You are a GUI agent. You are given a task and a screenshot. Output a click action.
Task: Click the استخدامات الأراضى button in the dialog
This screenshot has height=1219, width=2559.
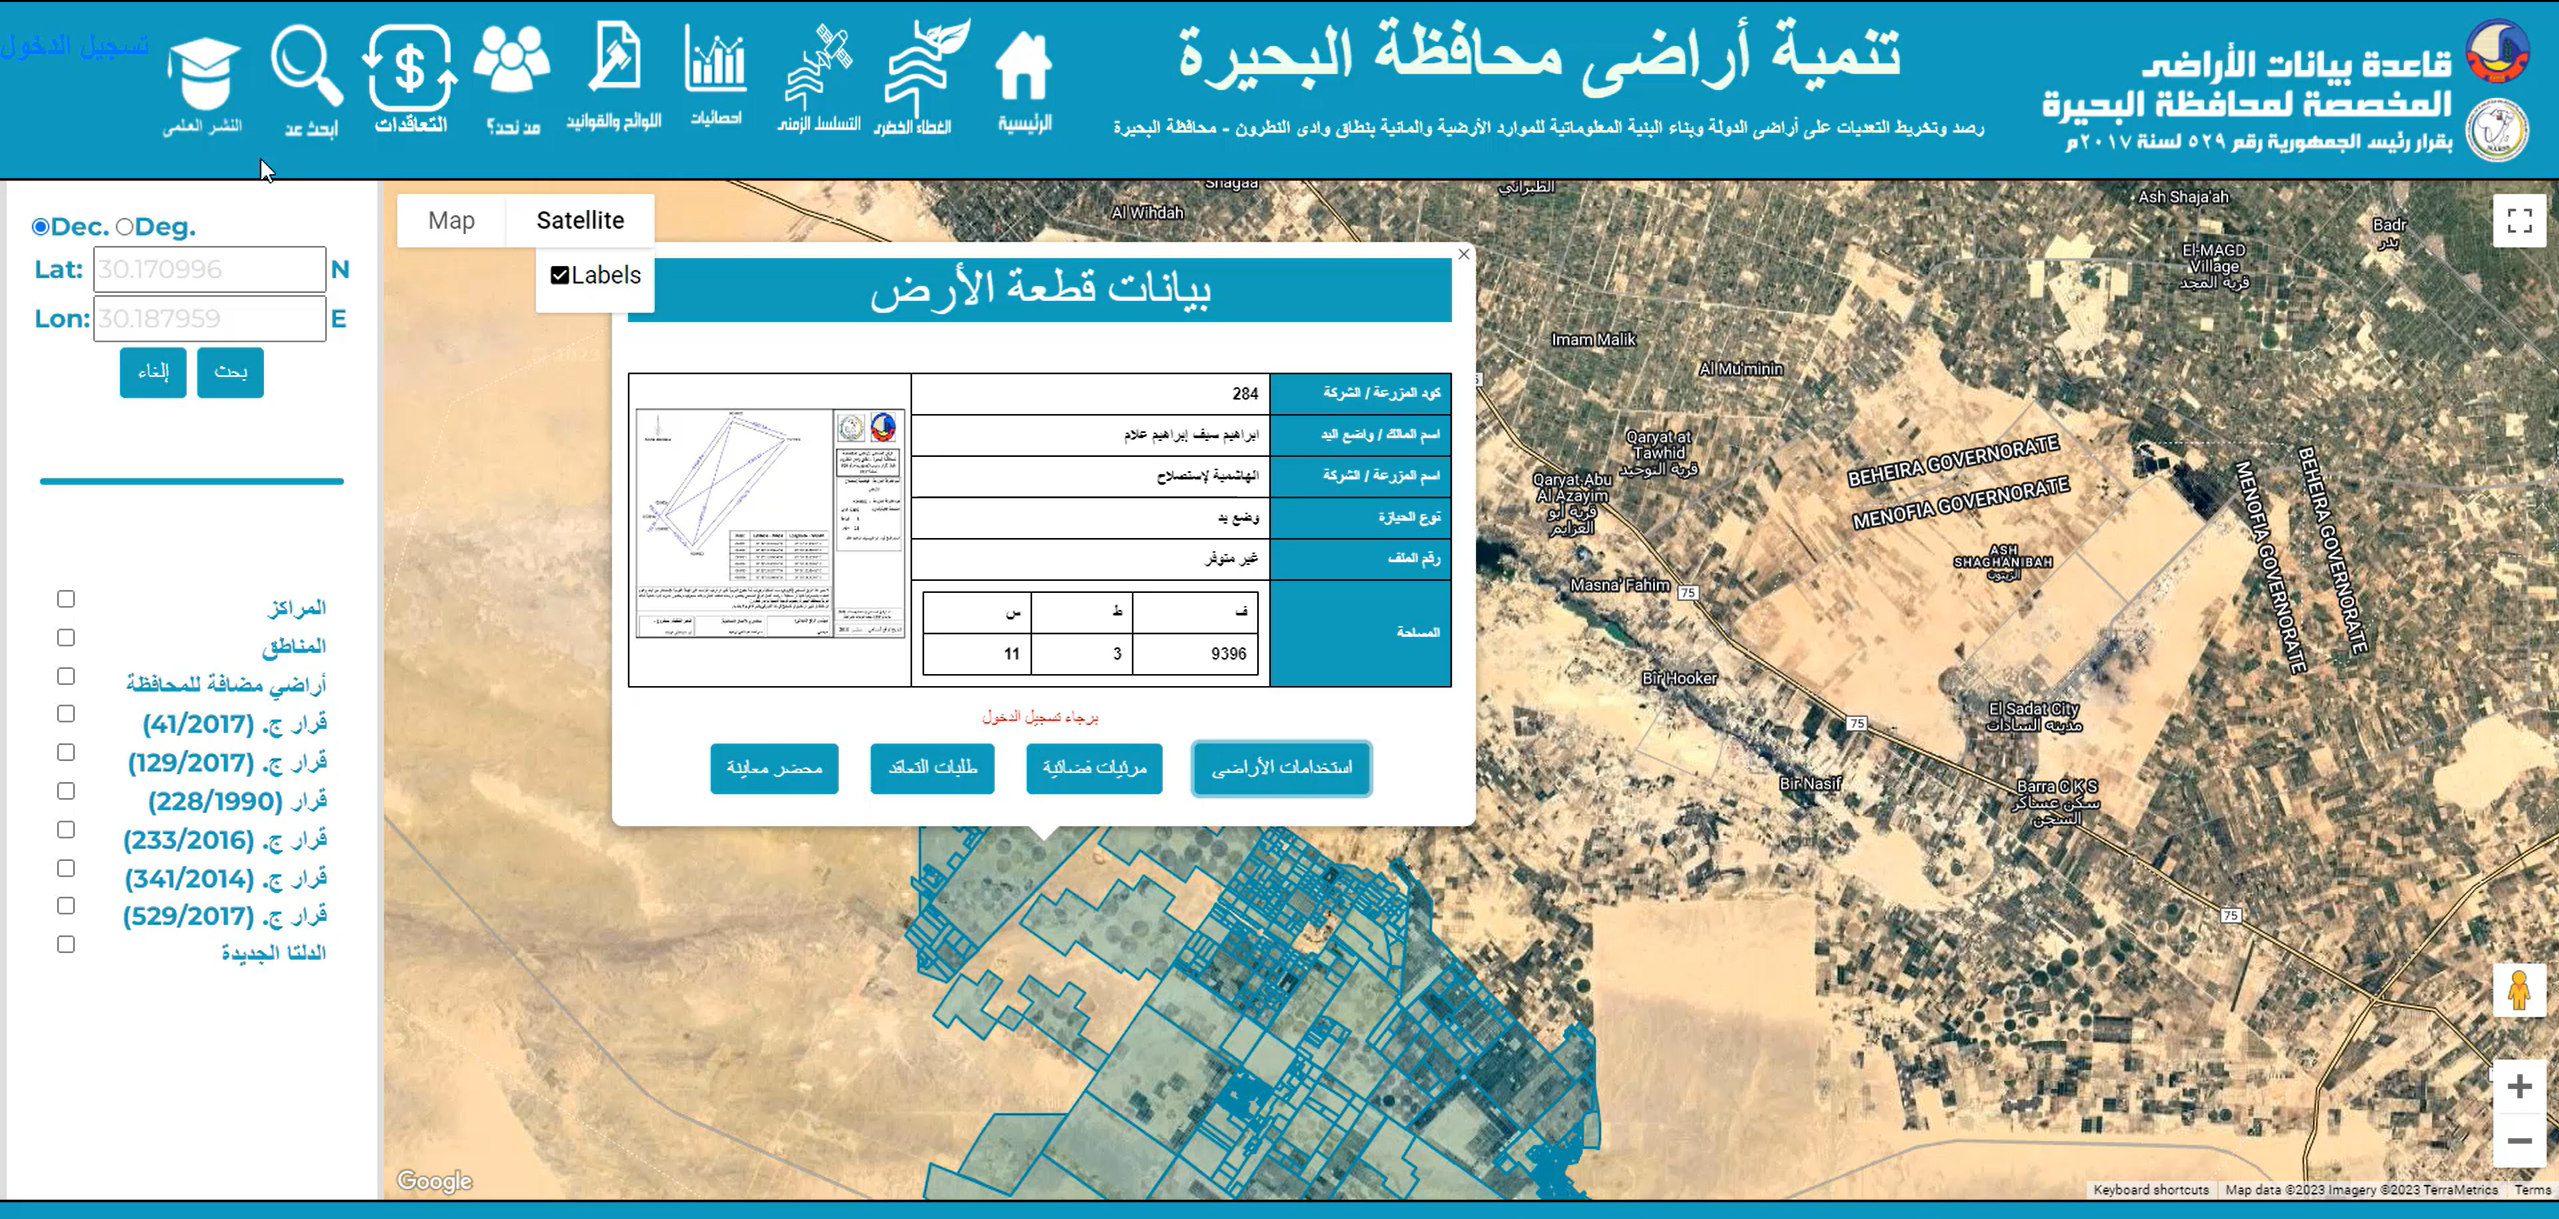[x=1280, y=769]
